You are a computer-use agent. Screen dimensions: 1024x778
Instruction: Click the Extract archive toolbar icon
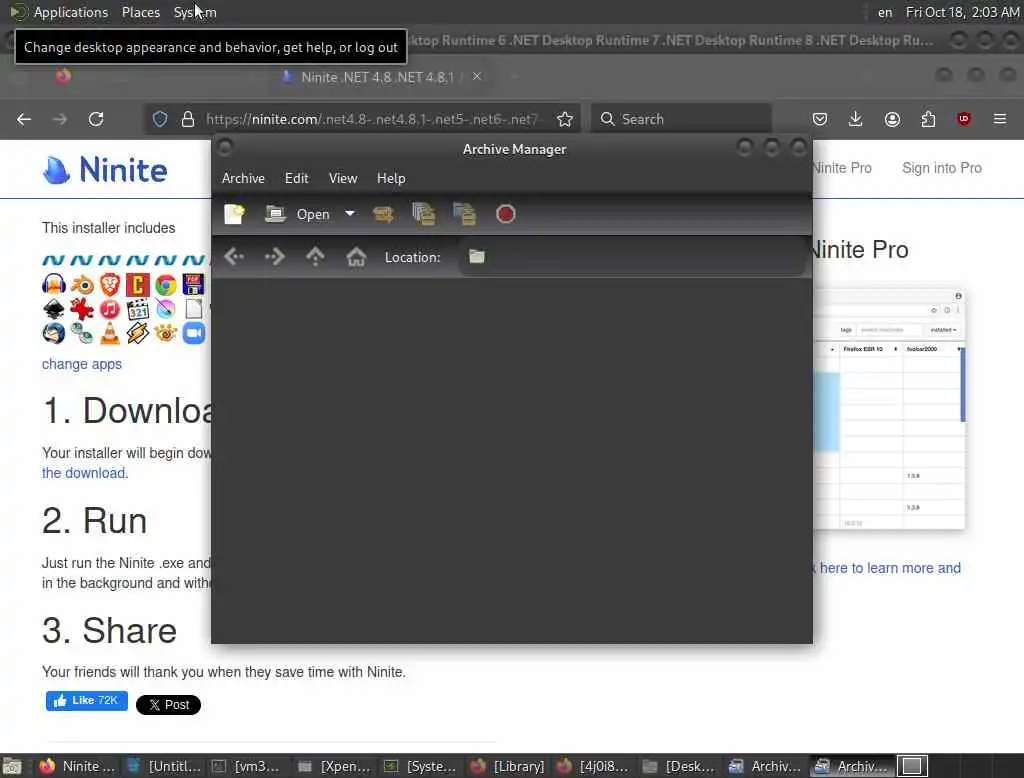tap(383, 214)
